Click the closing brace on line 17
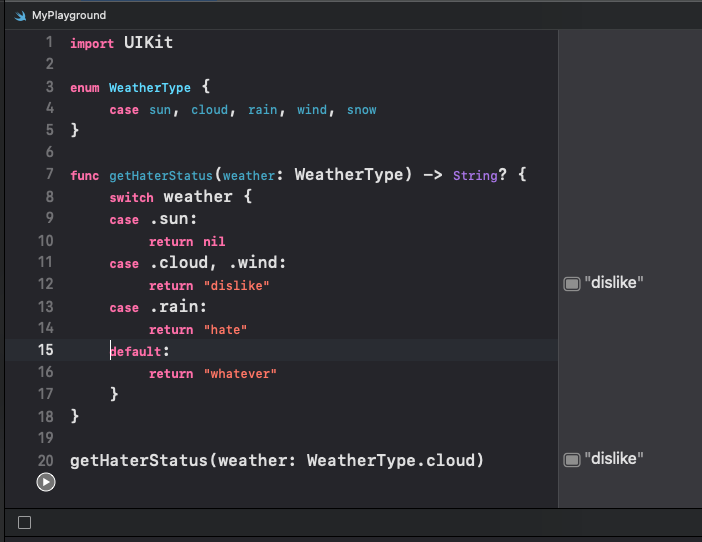Image resolution: width=702 pixels, height=542 pixels. (x=114, y=394)
